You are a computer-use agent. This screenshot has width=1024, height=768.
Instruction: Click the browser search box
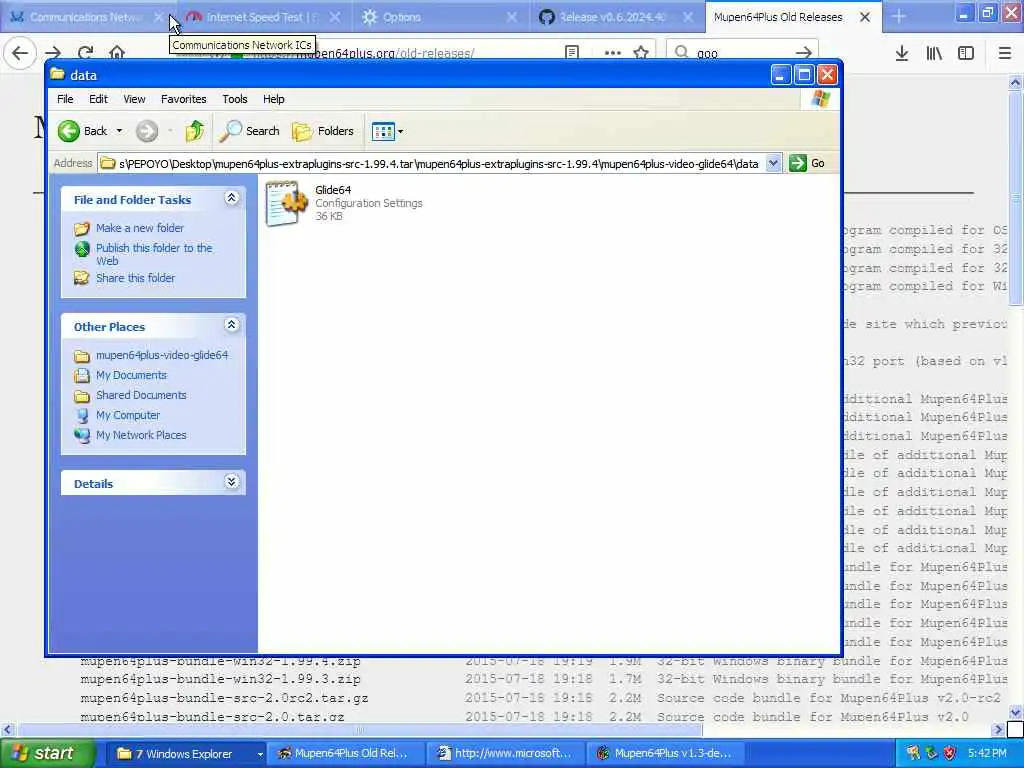[741, 53]
